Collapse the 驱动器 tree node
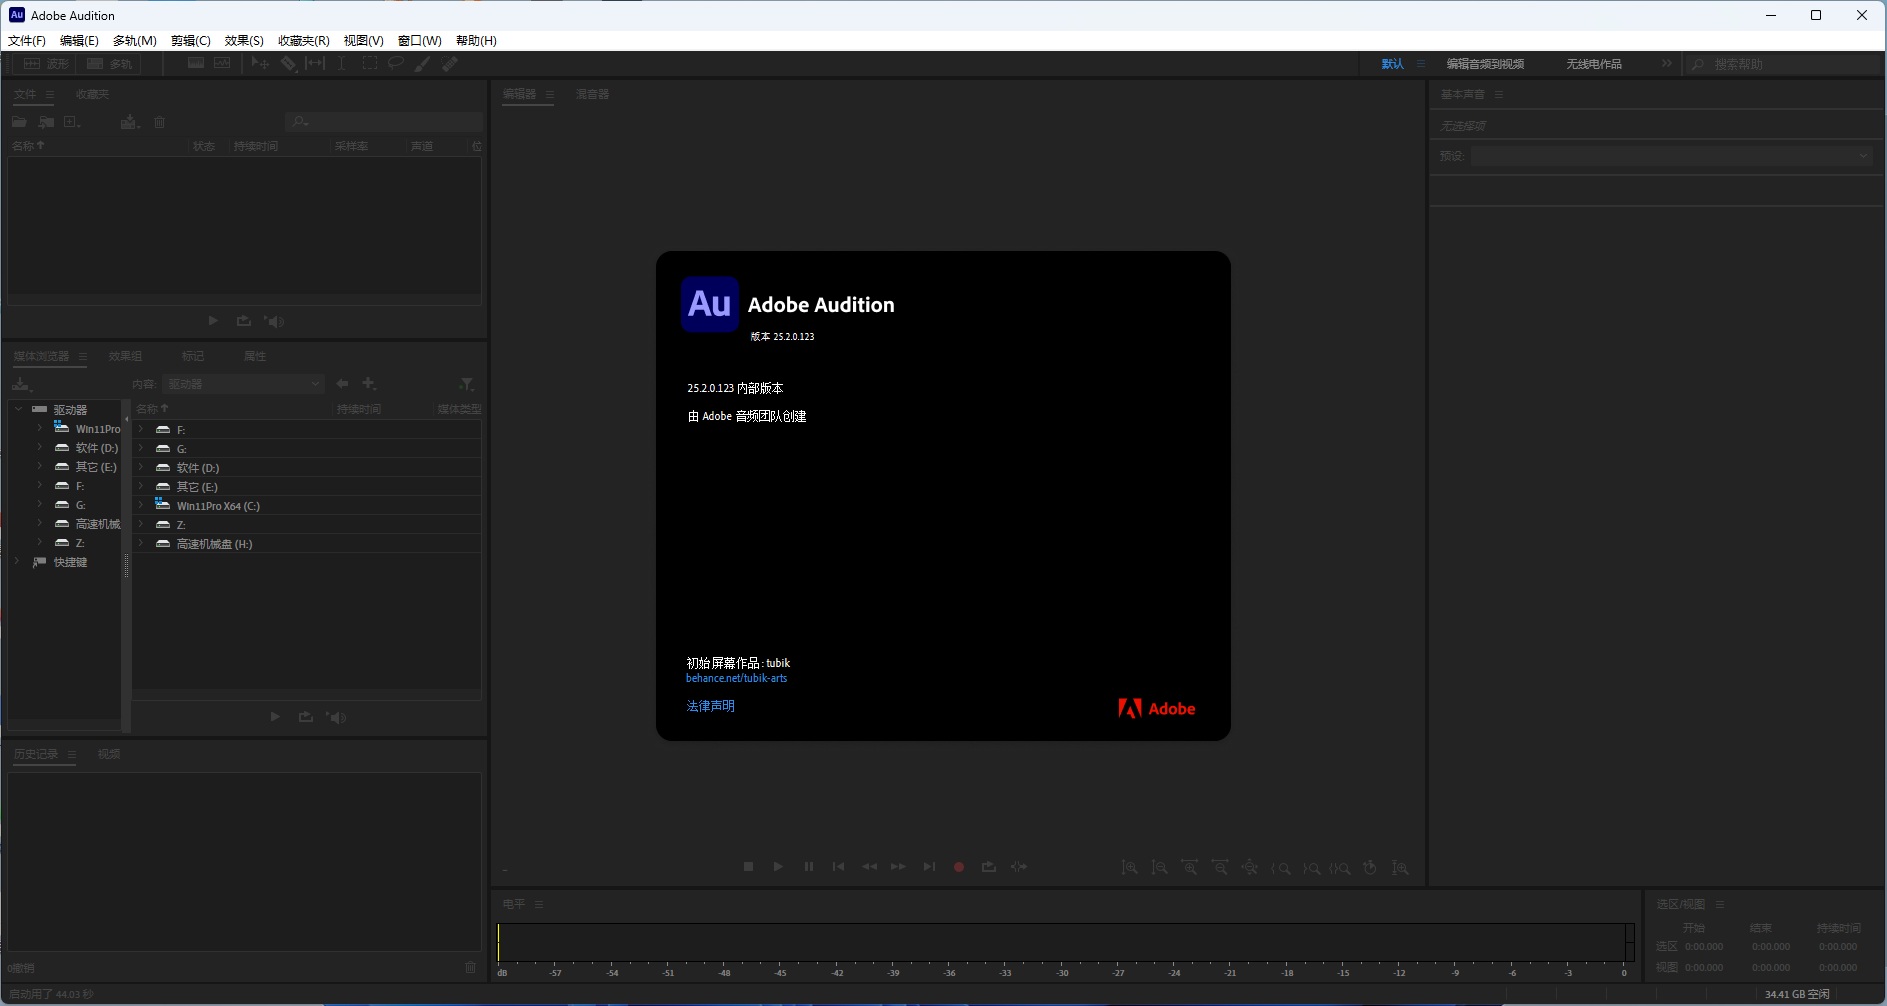 (x=18, y=409)
